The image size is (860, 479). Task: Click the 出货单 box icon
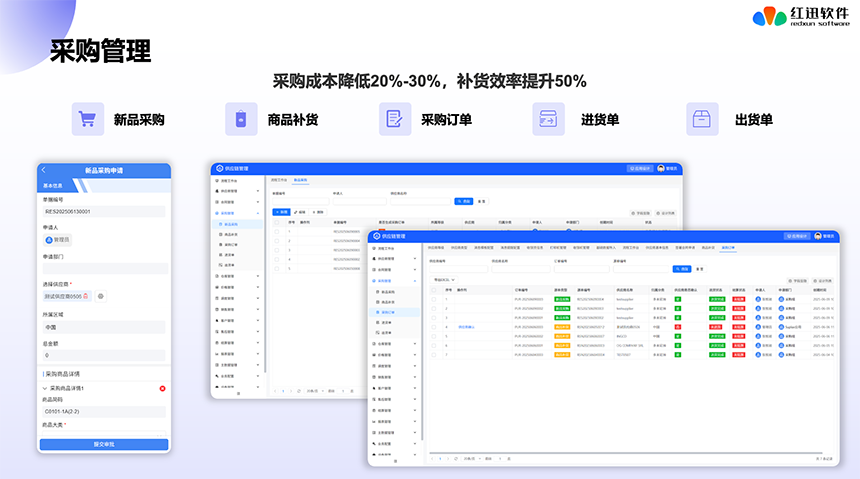point(702,119)
